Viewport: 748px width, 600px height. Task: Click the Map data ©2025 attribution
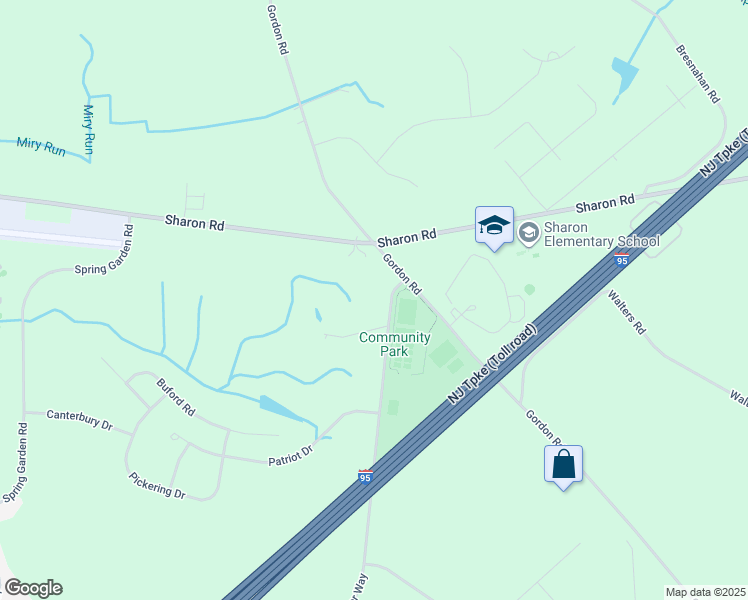[706, 592]
